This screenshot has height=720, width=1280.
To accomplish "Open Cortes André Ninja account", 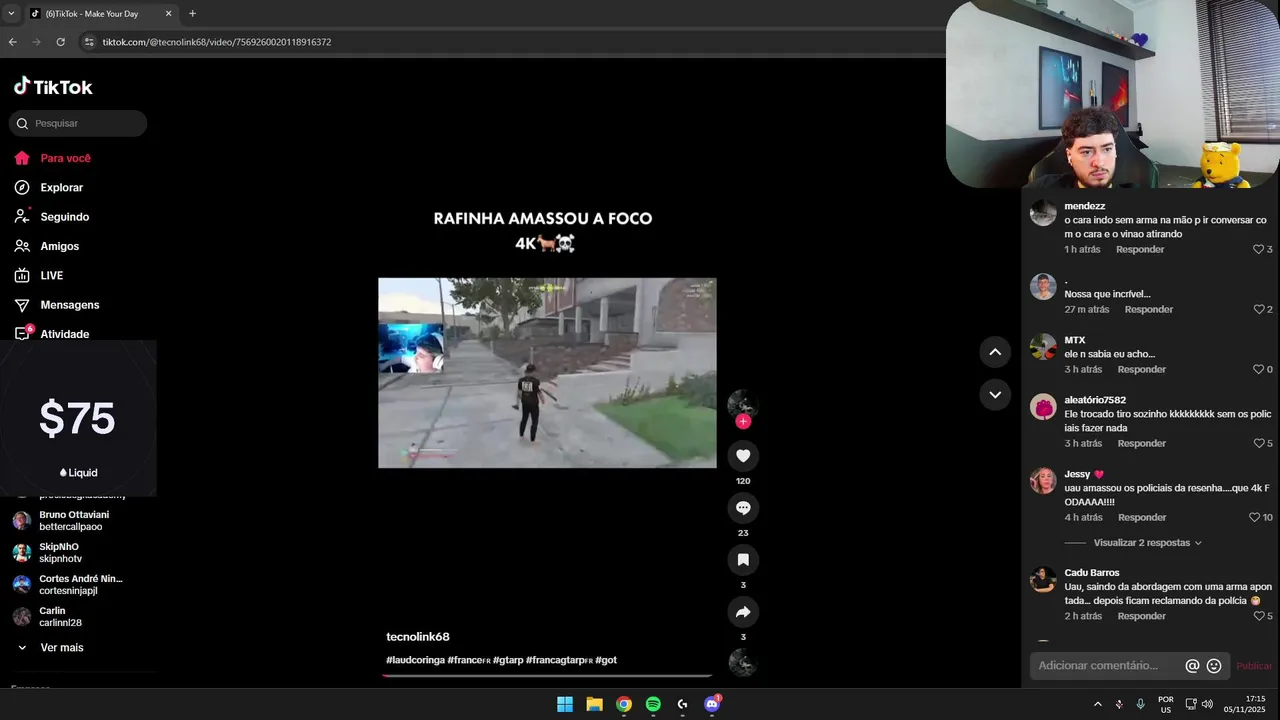I will [x=68, y=585].
